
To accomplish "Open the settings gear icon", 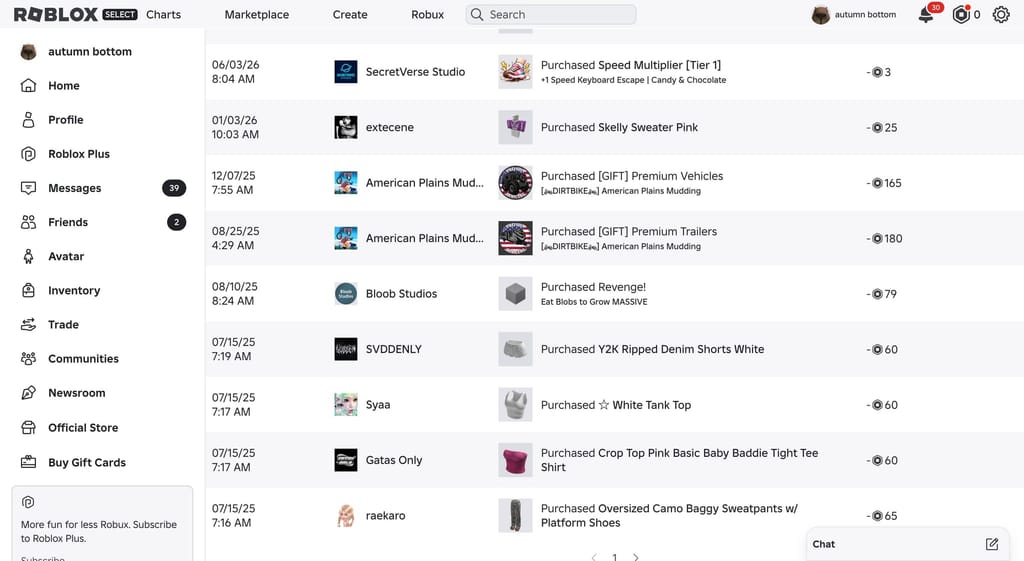I will click(x=1001, y=14).
